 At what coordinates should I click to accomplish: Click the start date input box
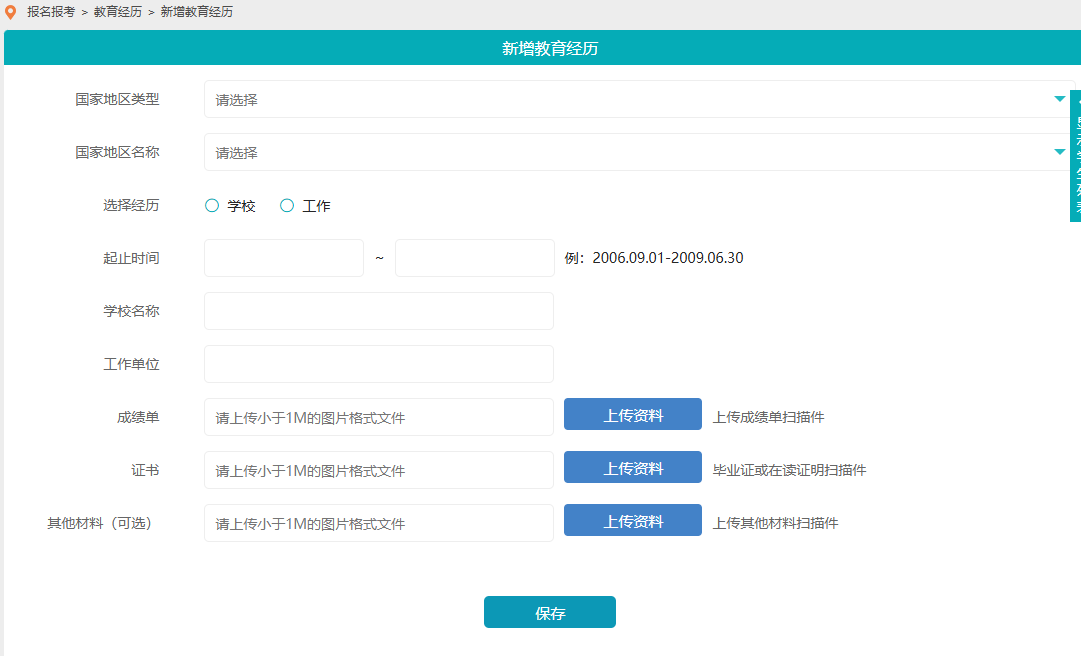coord(283,257)
